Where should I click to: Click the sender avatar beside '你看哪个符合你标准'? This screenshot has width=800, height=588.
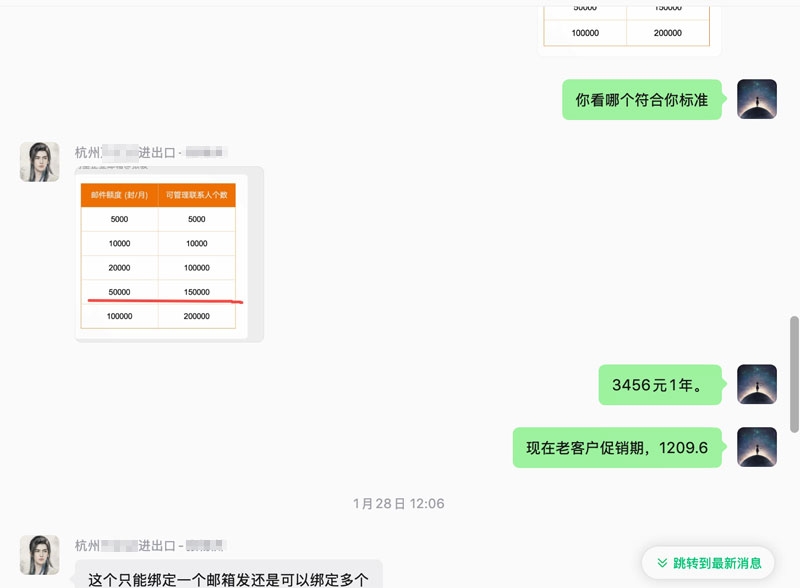(x=757, y=99)
